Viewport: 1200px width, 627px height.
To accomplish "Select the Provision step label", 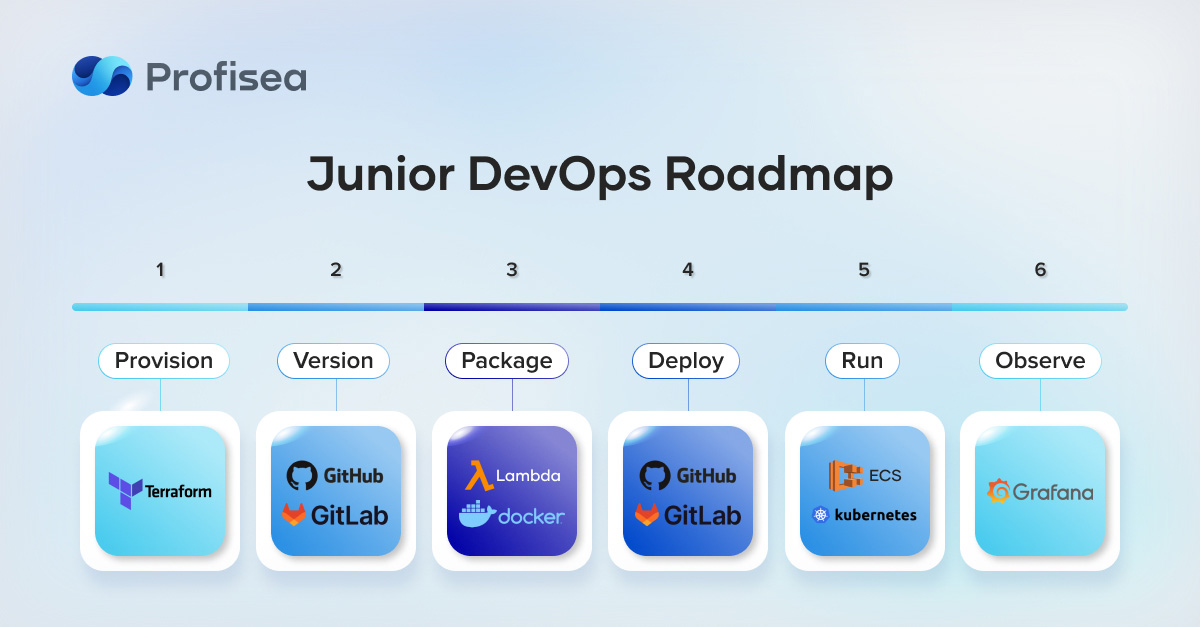I will [x=164, y=361].
